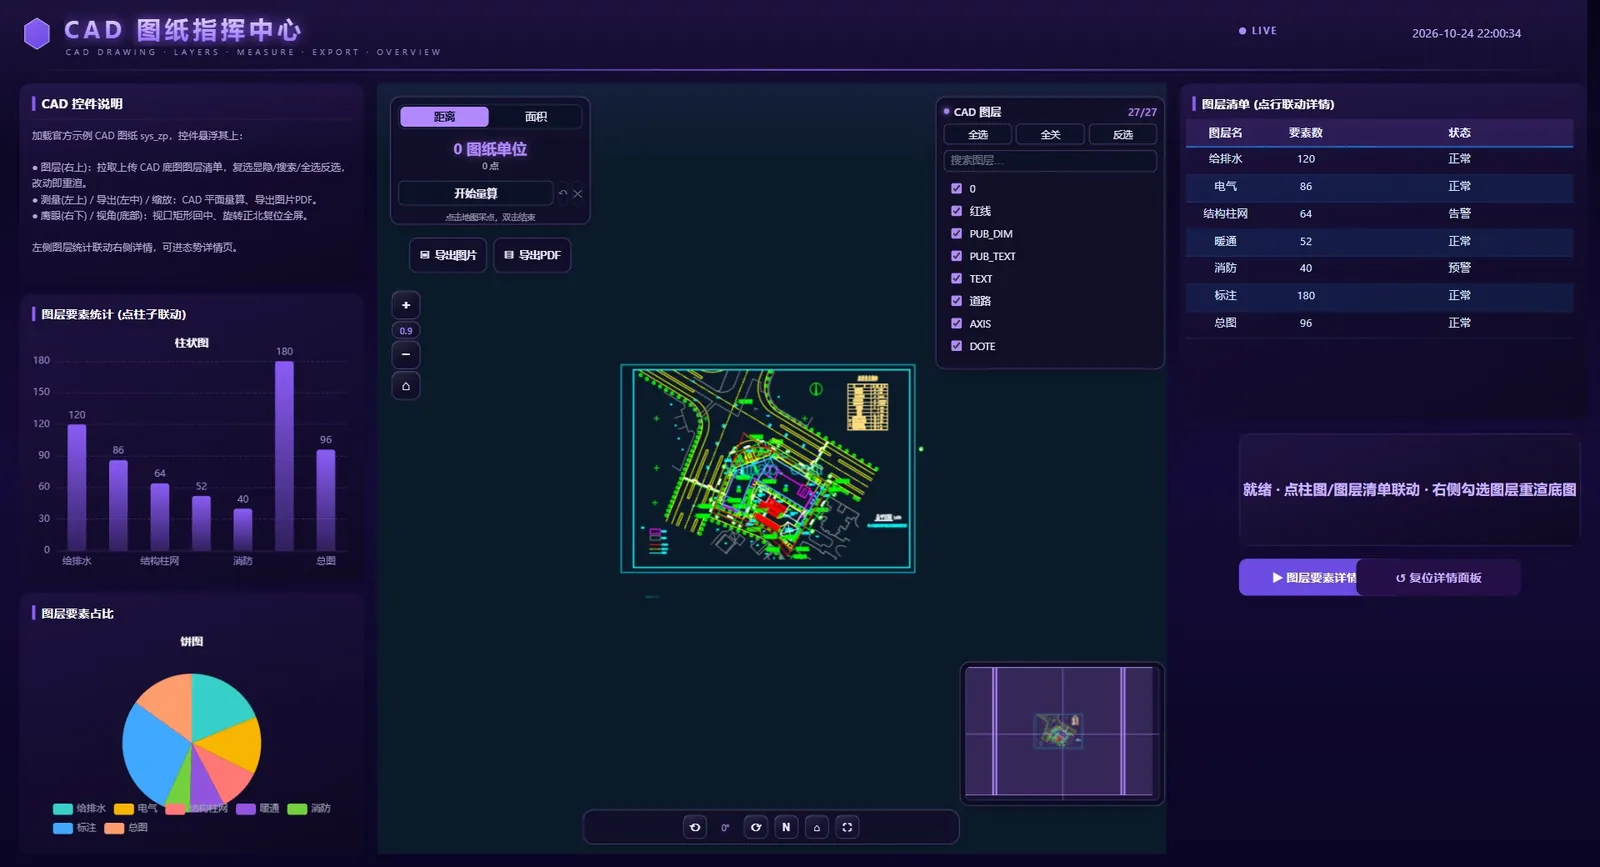Click the home icon in the bottom rotation toolbar
This screenshot has height=867, width=1600.
click(x=817, y=827)
